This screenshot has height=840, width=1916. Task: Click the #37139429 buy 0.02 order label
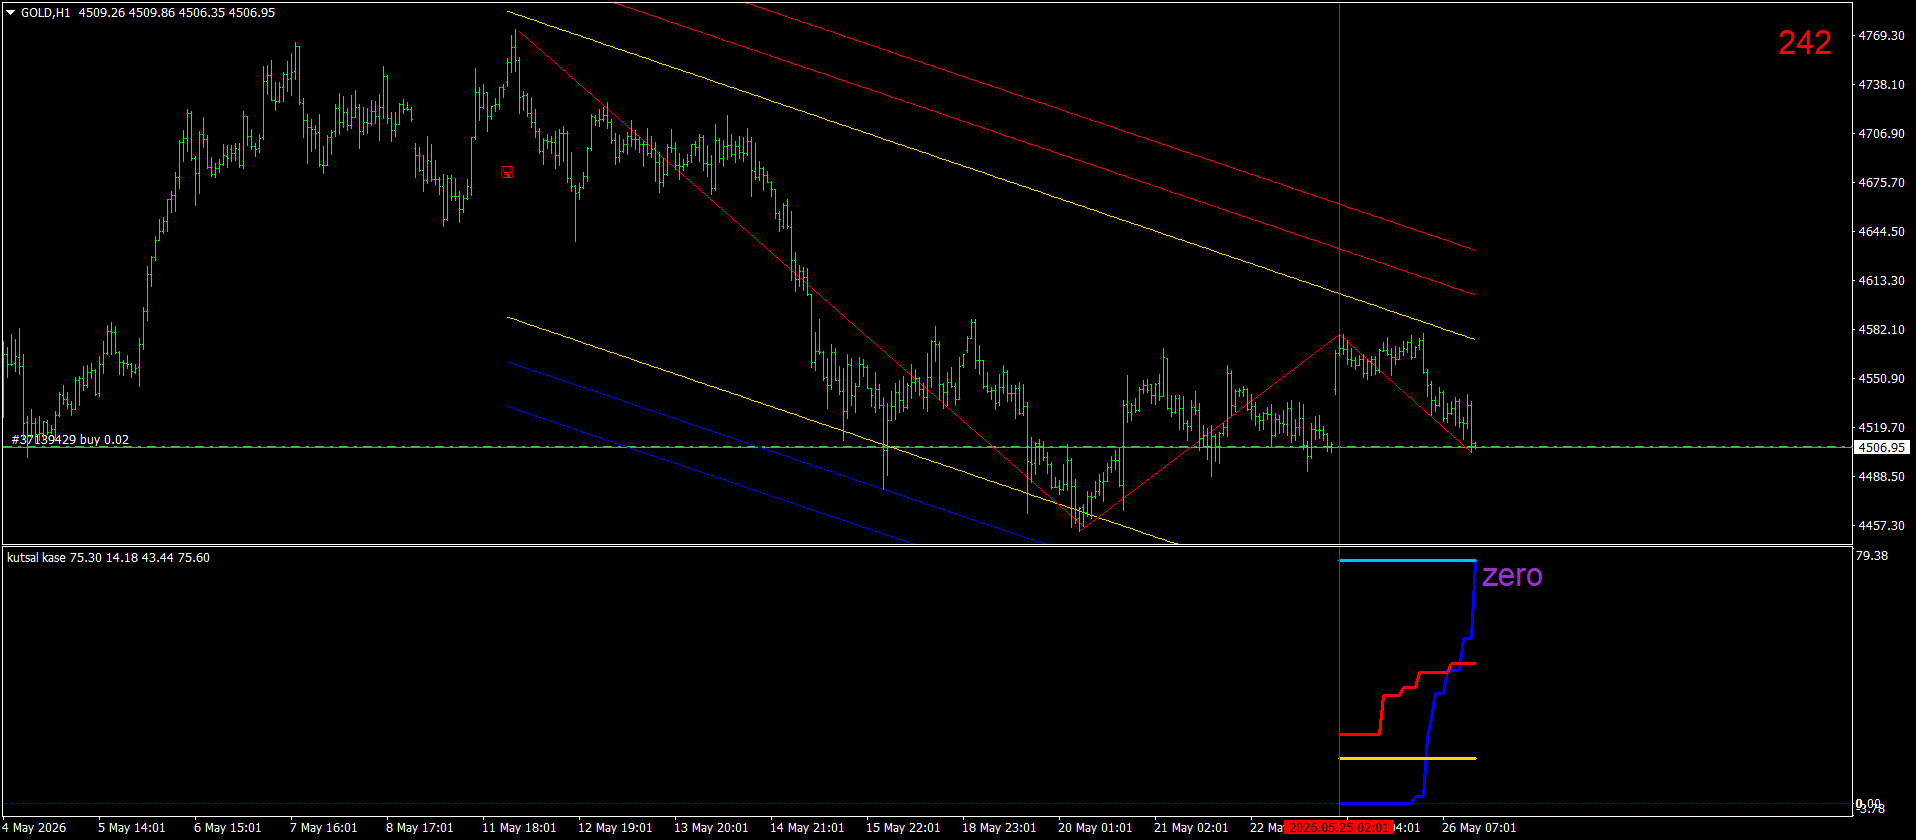(70, 440)
